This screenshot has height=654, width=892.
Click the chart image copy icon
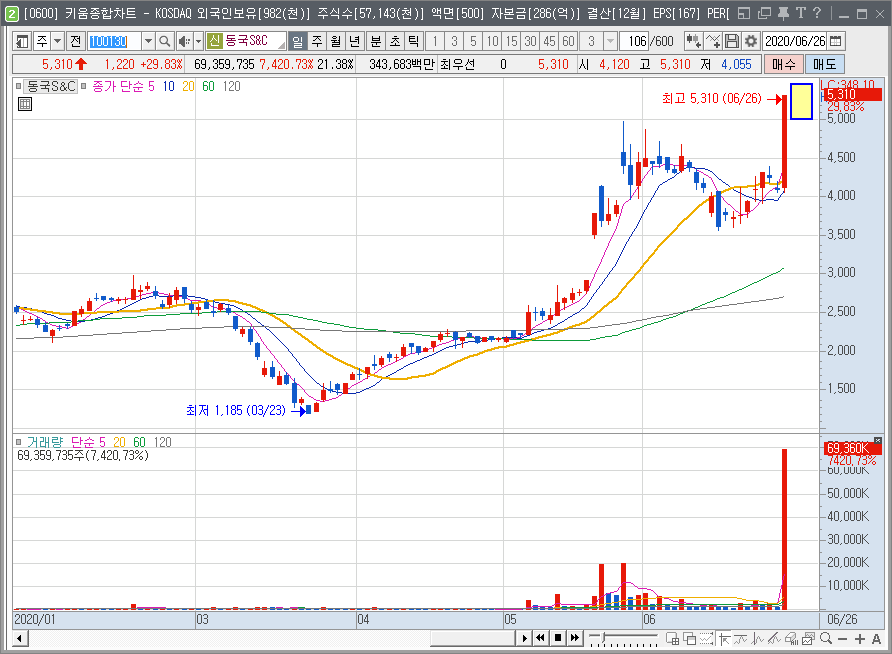click(808, 639)
